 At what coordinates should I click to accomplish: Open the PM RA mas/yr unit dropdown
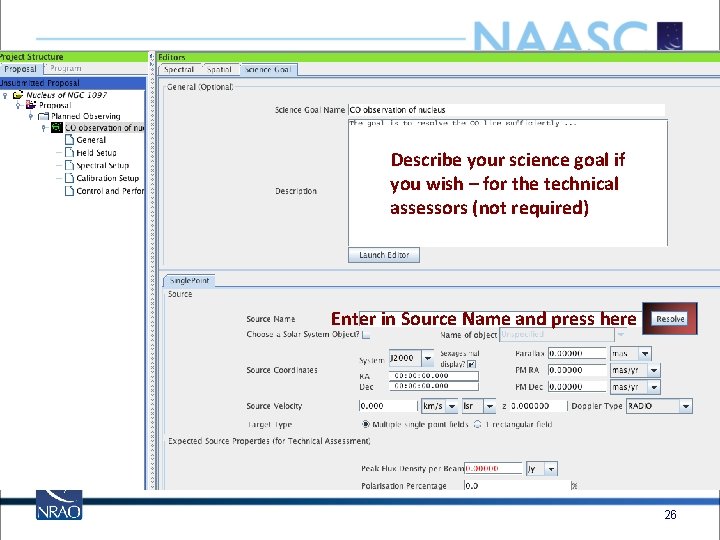(654, 370)
